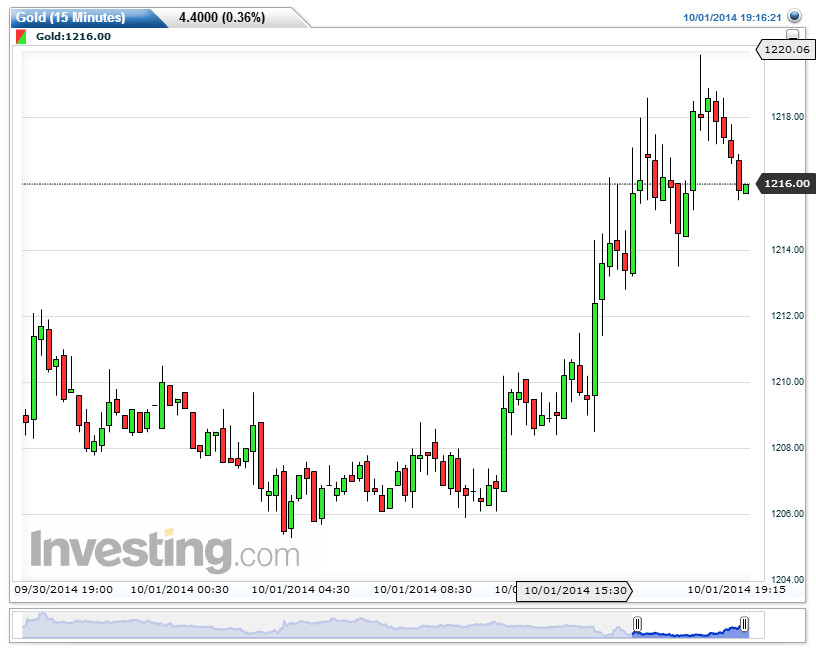Click the 1220.06 crosshair price label
Screen dimensions: 816x651
click(x=786, y=49)
